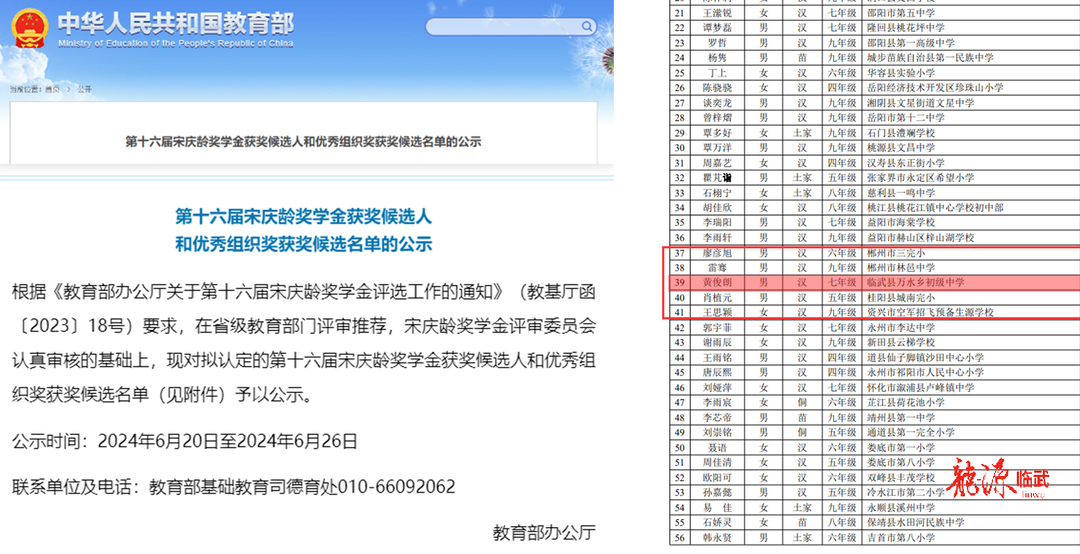Click school cell 益阳市海棠学校
Image resolution: width=1080 pixels, height=554 pixels.
click(x=901, y=223)
